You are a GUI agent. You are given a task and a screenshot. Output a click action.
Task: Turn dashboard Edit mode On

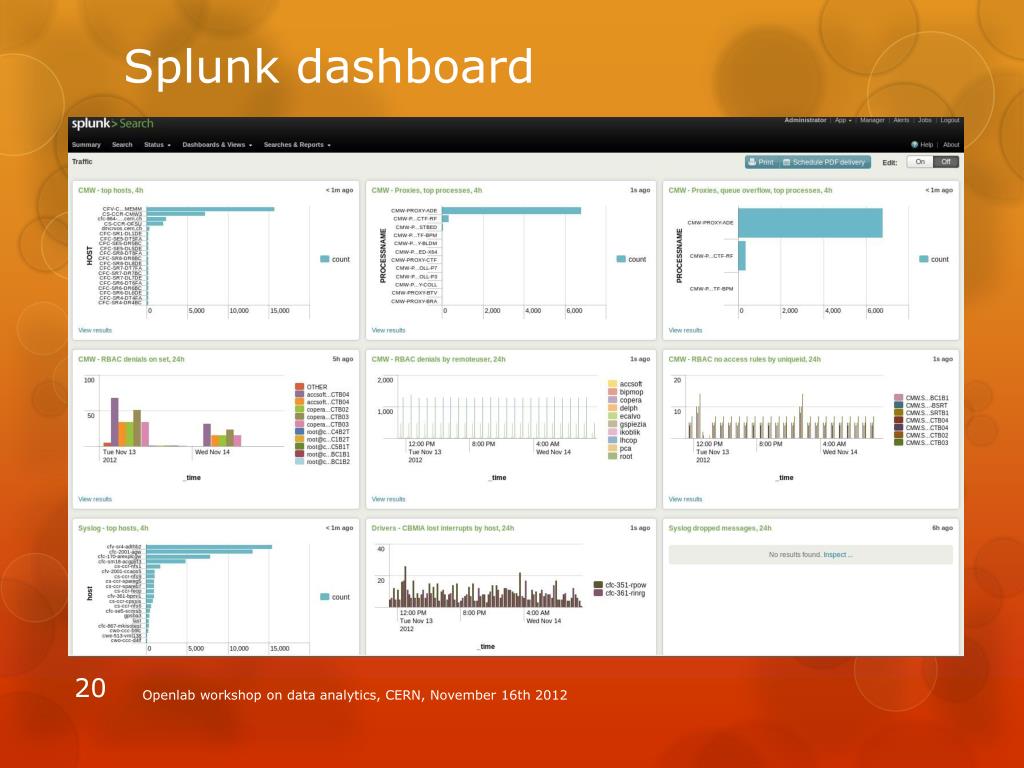pos(920,162)
